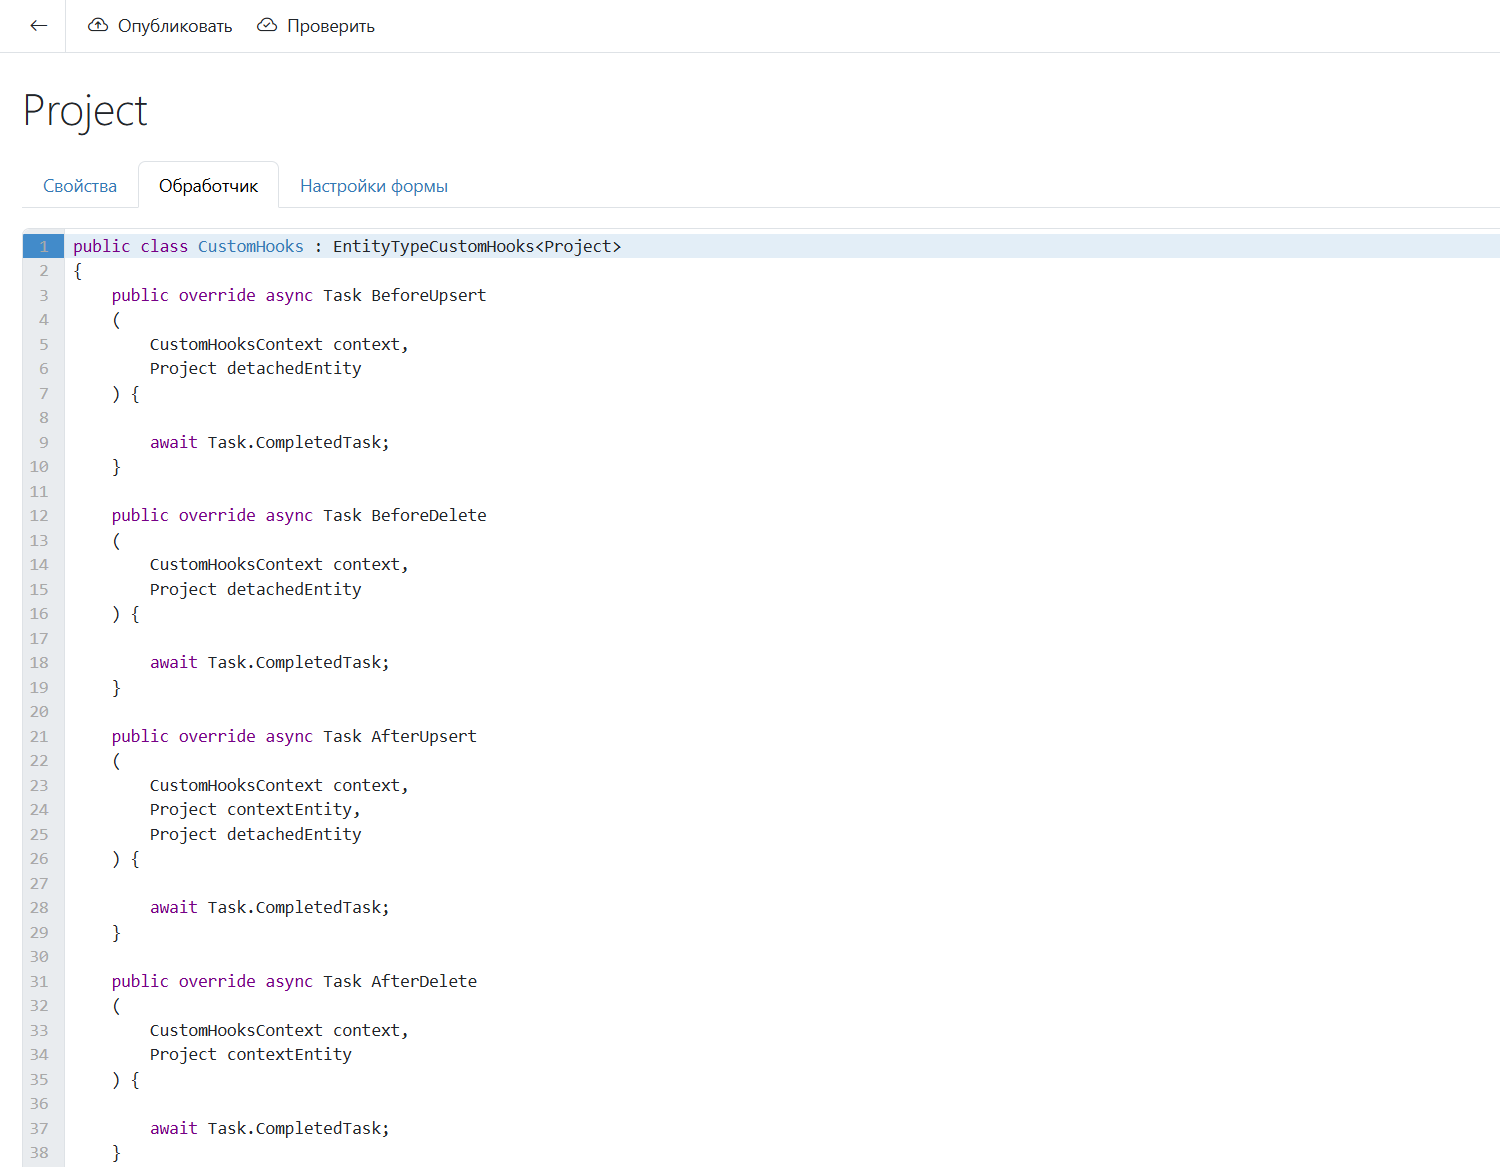
Task: Click line number 31 in gutter
Action: [x=40, y=982]
